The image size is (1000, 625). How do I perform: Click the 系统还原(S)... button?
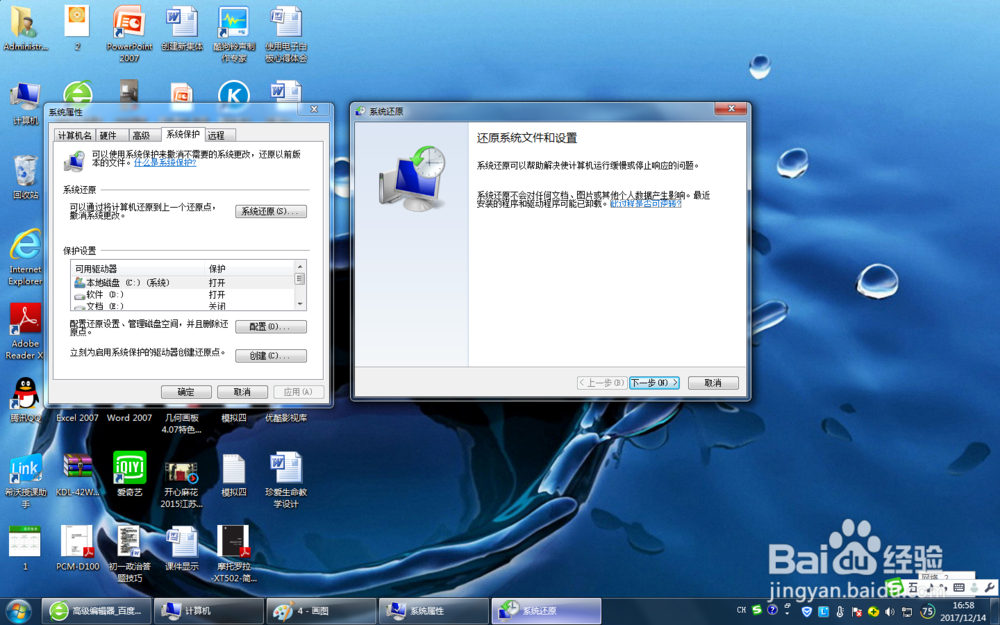point(270,211)
